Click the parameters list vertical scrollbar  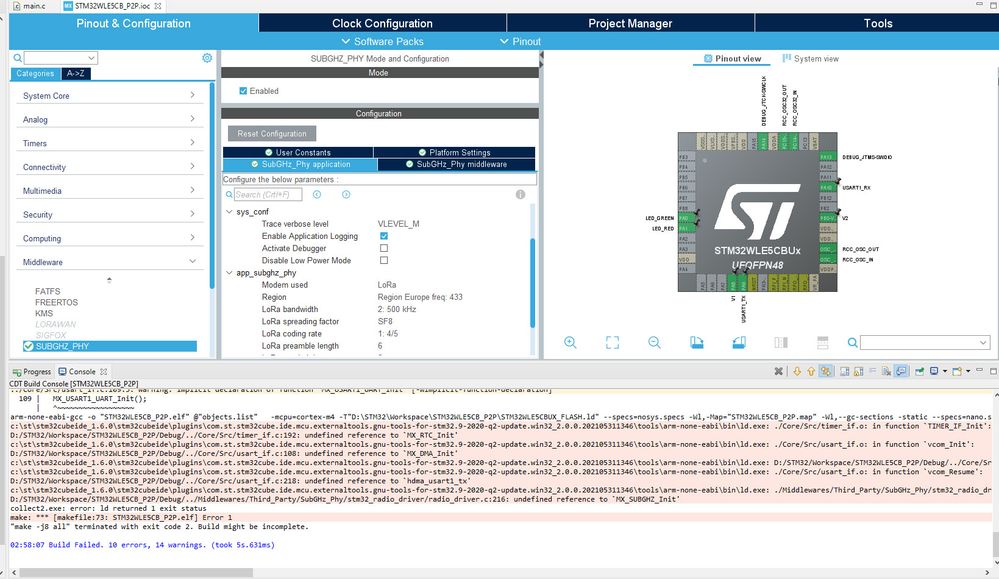[x=533, y=283]
